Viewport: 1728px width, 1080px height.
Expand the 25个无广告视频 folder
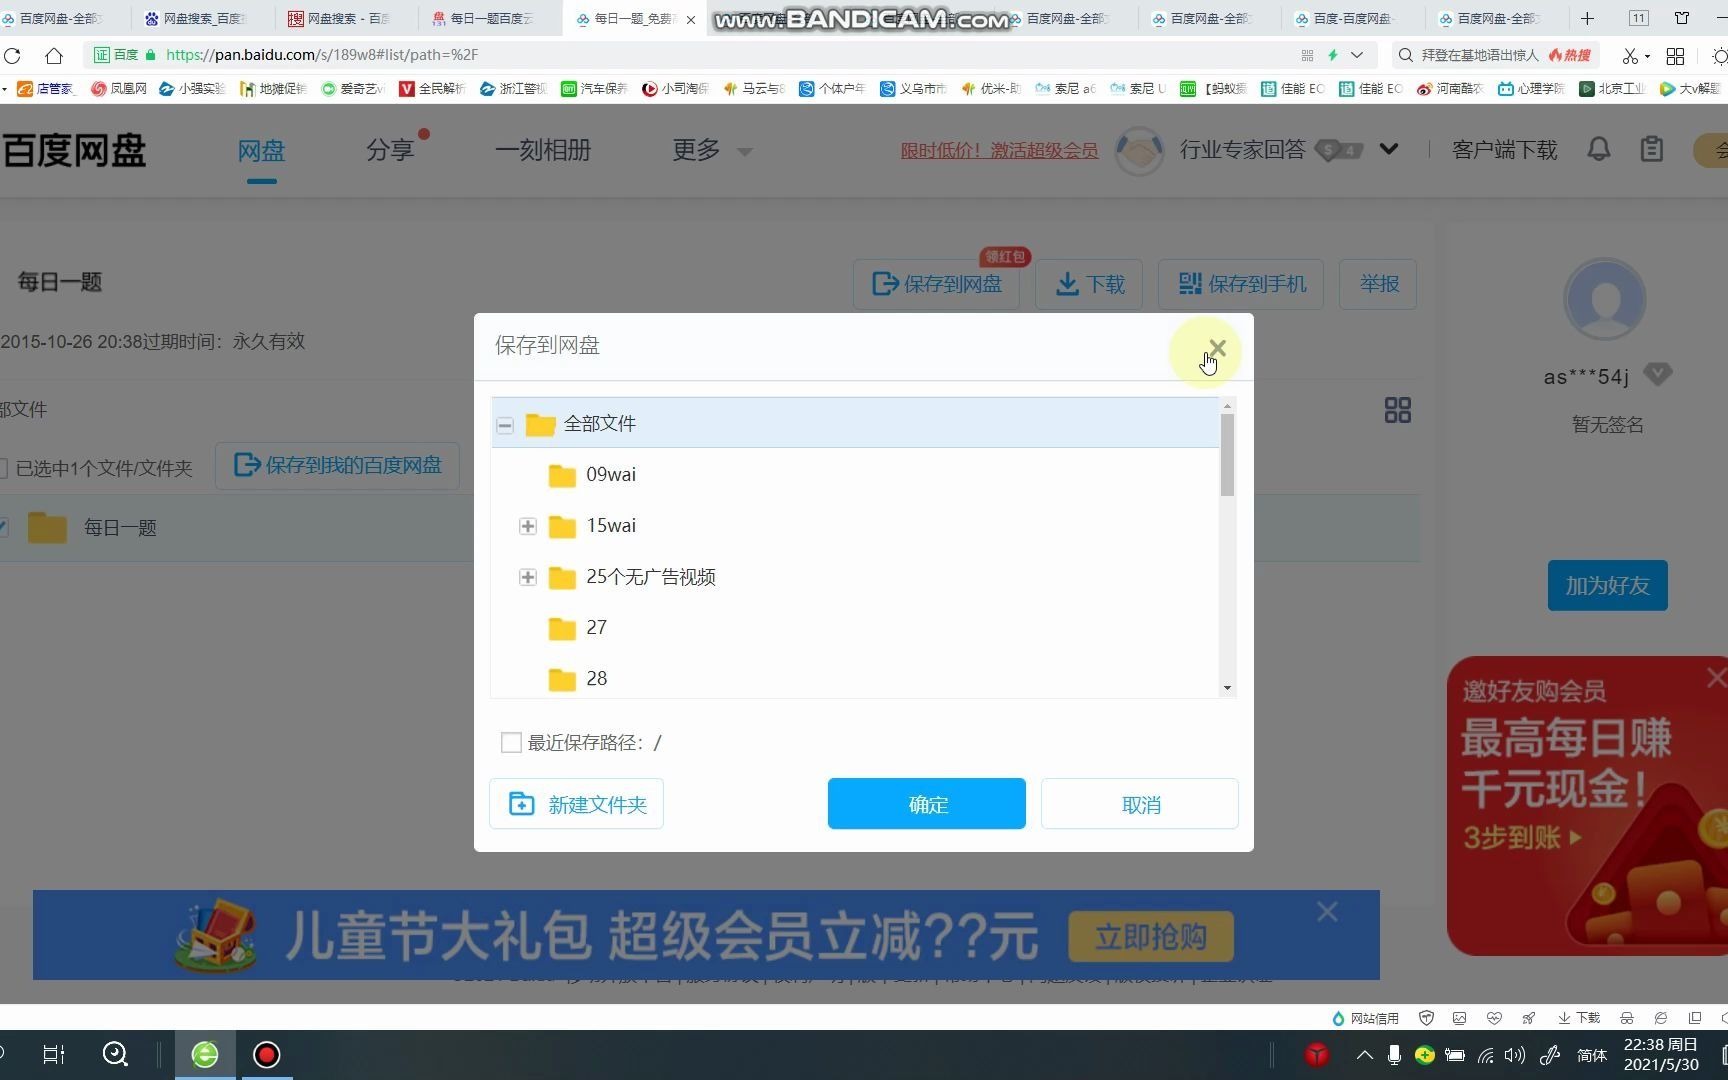[528, 577]
